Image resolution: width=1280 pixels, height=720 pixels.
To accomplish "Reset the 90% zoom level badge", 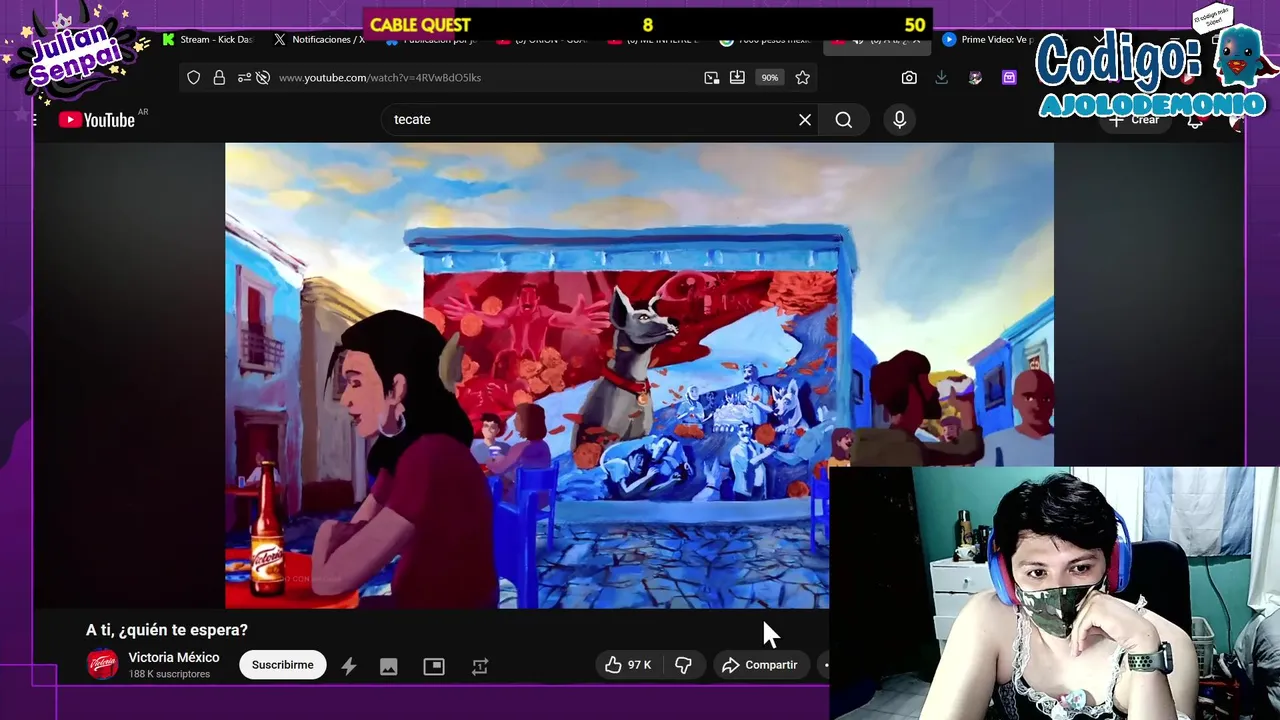I will pyautogui.click(x=769, y=78).
